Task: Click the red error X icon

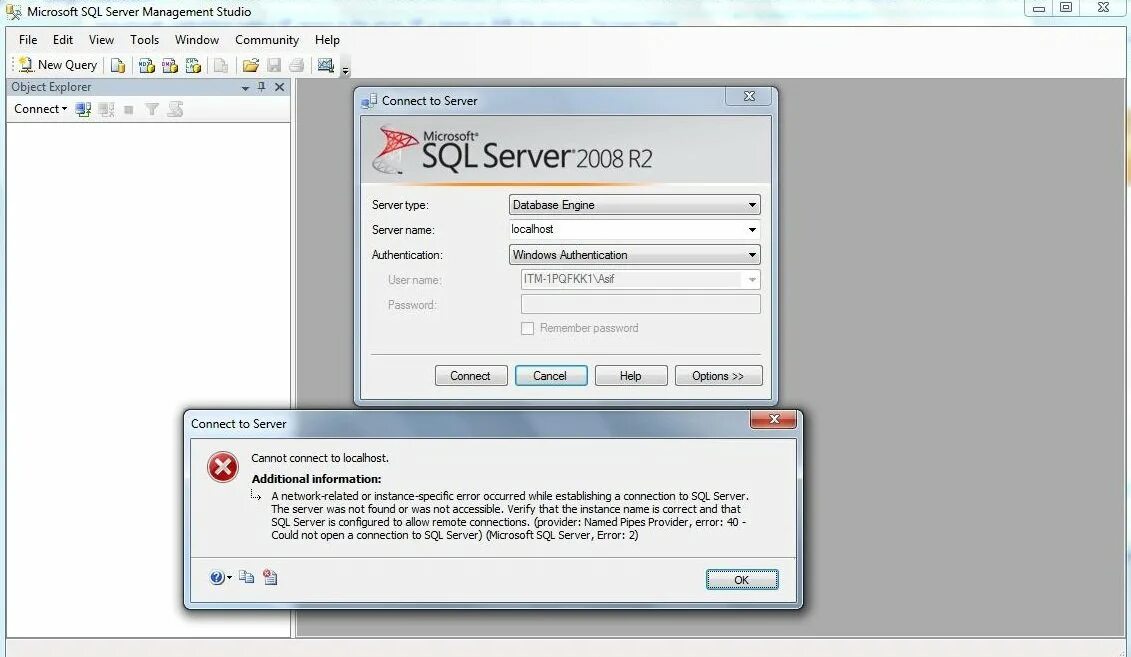Action: 223,467
